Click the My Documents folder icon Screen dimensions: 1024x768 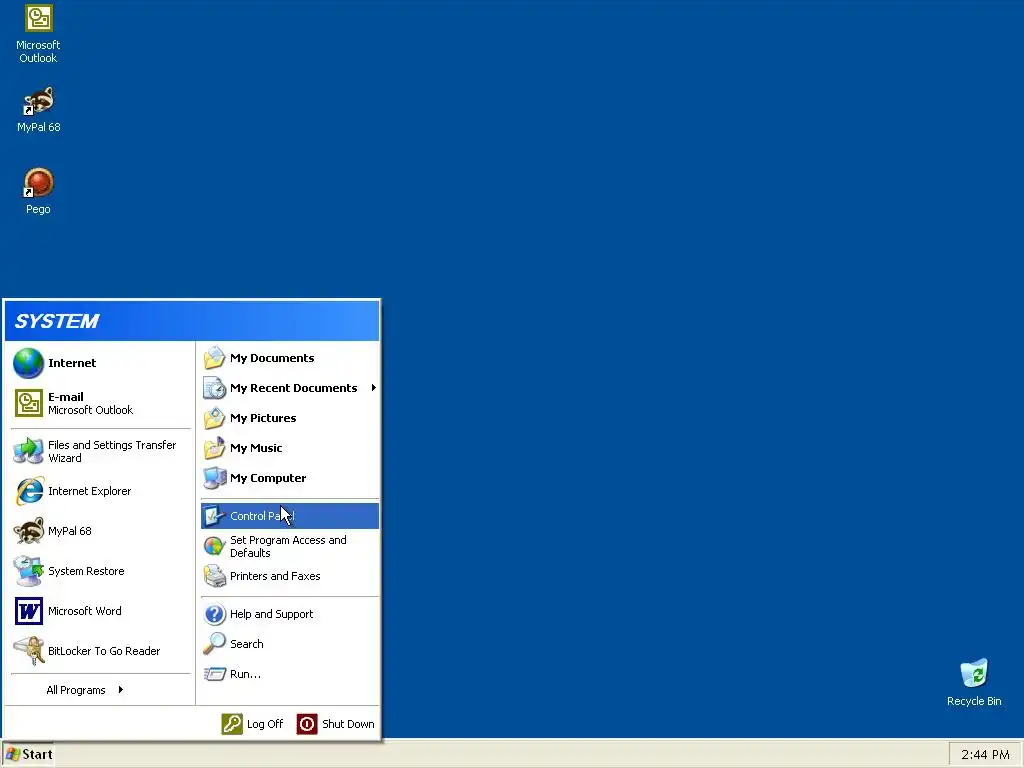214,358
